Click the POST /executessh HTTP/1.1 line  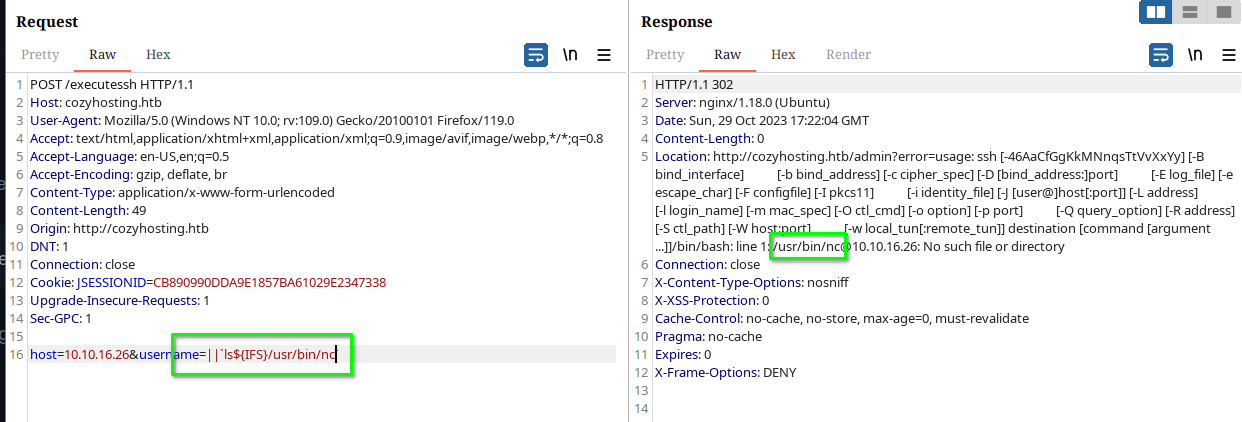(x=112, y=84)
